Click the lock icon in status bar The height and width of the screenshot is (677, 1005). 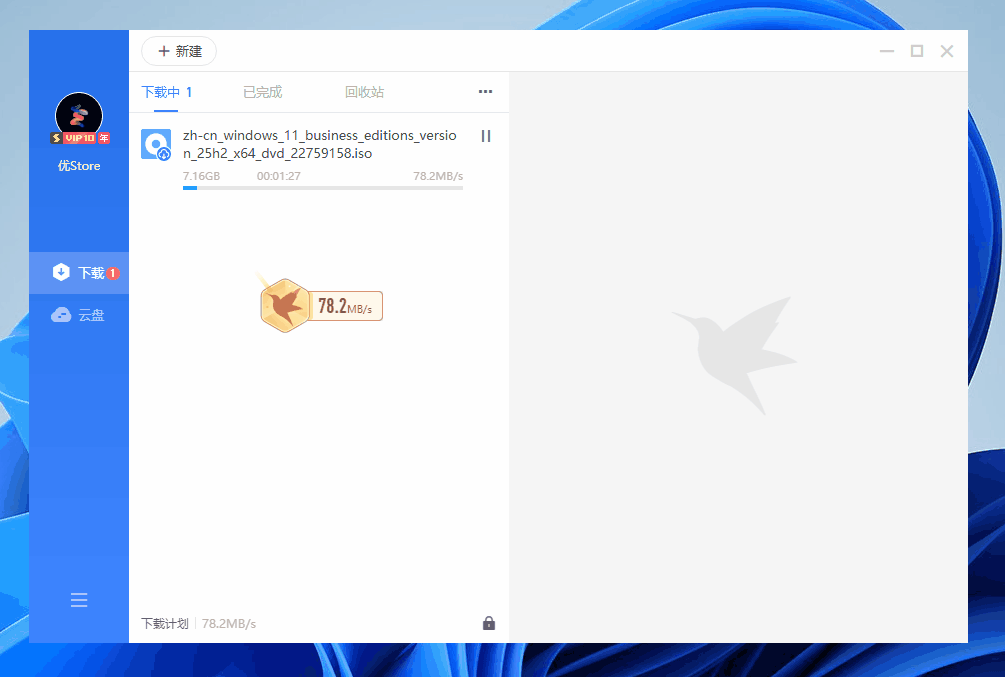pos(489,623)
